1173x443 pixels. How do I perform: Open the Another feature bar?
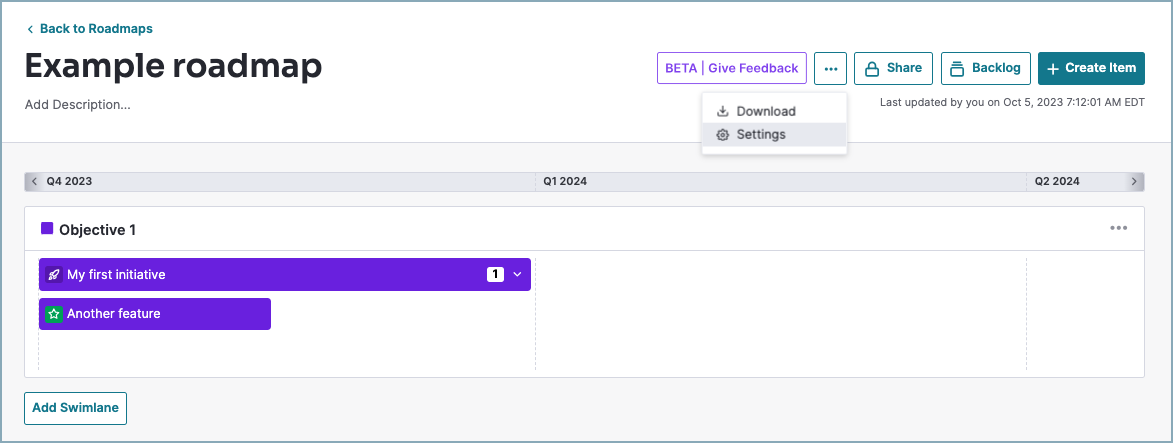tap(155, 314)
